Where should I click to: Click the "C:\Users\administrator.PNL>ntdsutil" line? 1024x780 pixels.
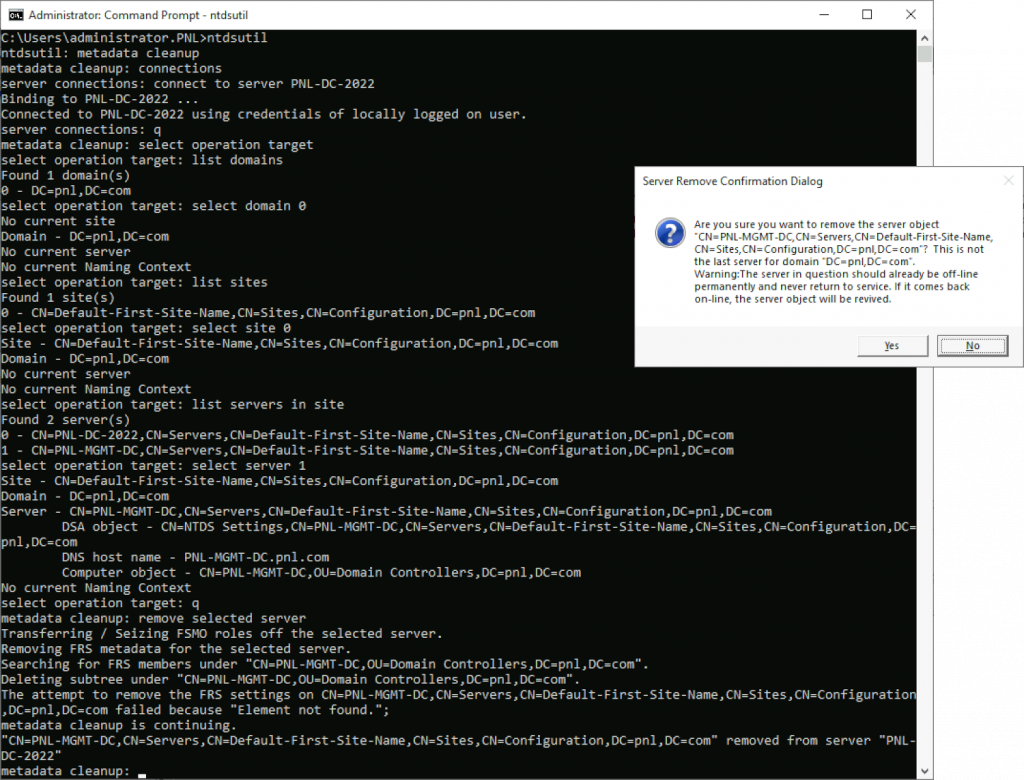point(134,38)
